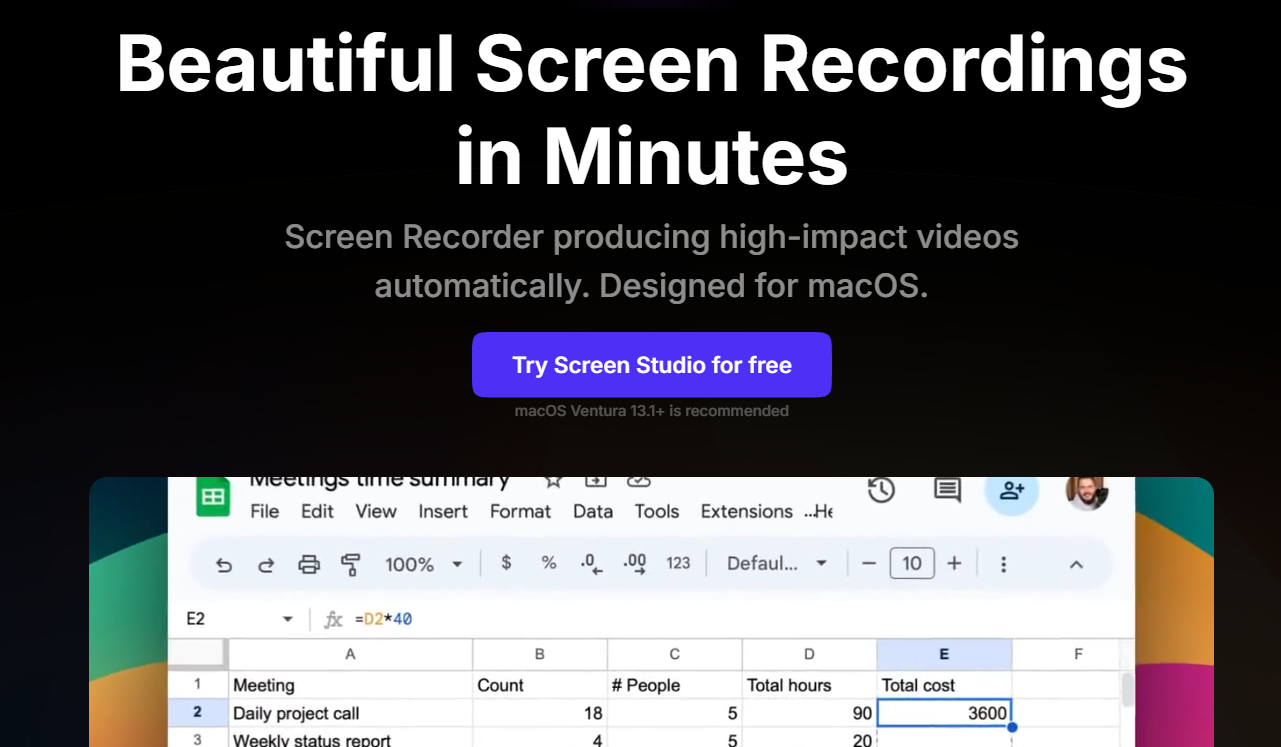Screen dimensions: 1281x747
Task: Click the 'Weekly status report' cell
Action: click(x=350, y=738)
